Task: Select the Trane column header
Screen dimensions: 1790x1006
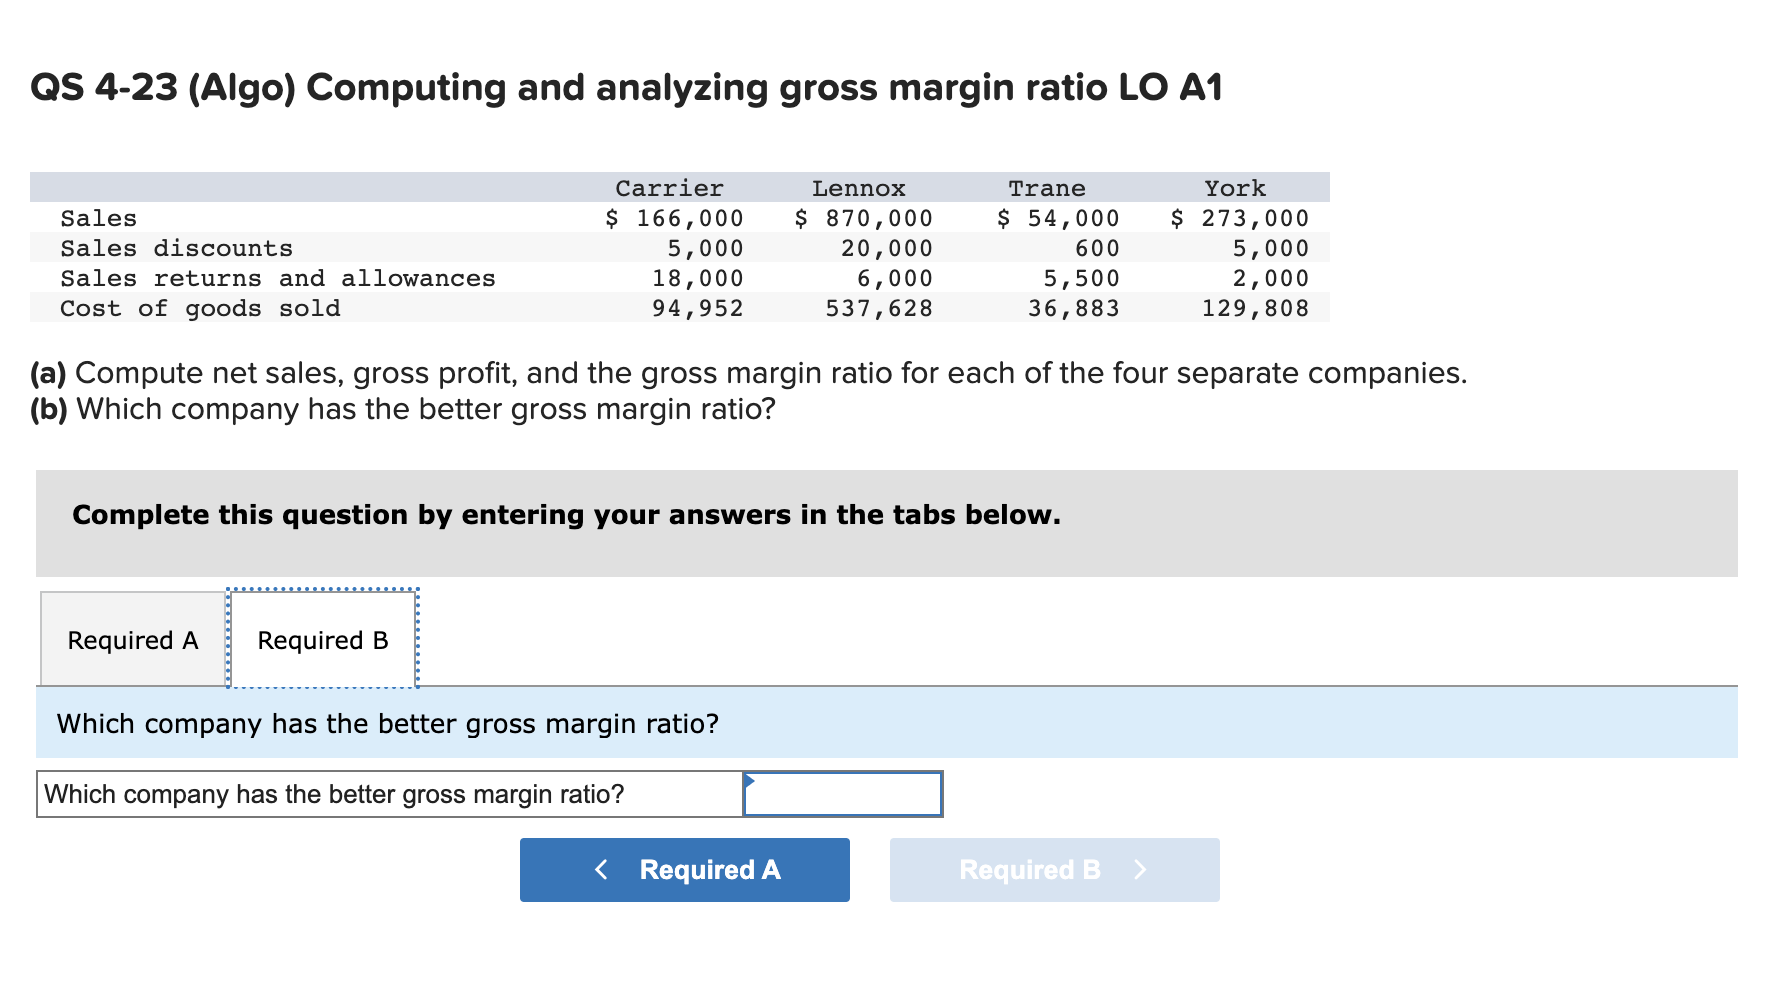Action: tap(1046, 187)
